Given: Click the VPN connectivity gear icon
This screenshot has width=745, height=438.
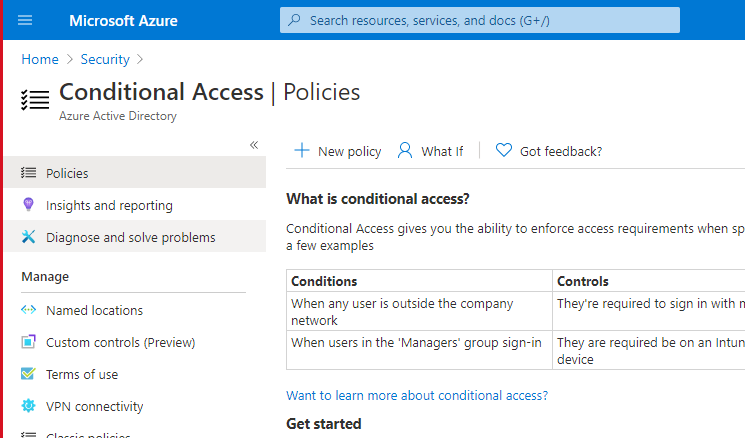Looking at the screenshot, I should tap(28, 406).
